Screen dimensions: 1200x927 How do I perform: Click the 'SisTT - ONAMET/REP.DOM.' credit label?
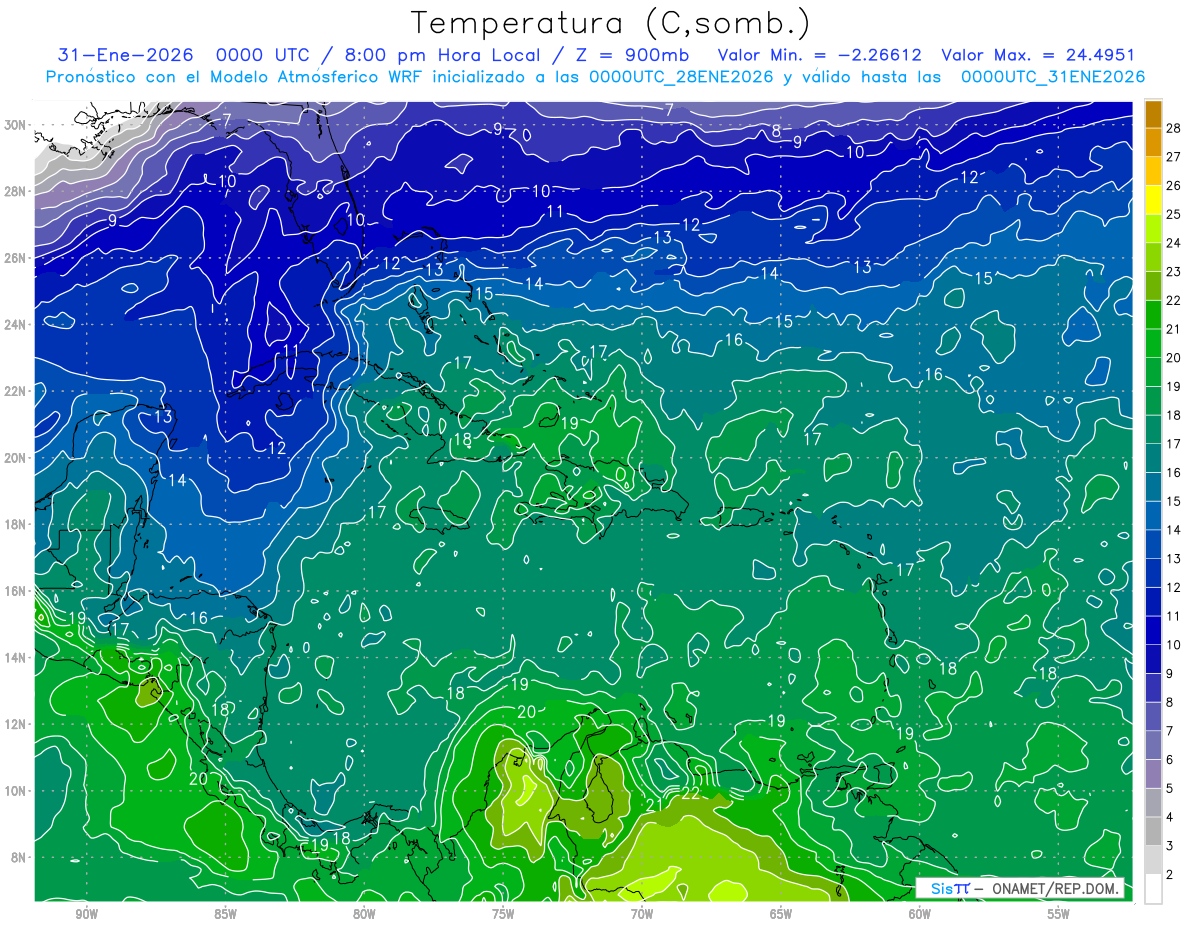1020,889
